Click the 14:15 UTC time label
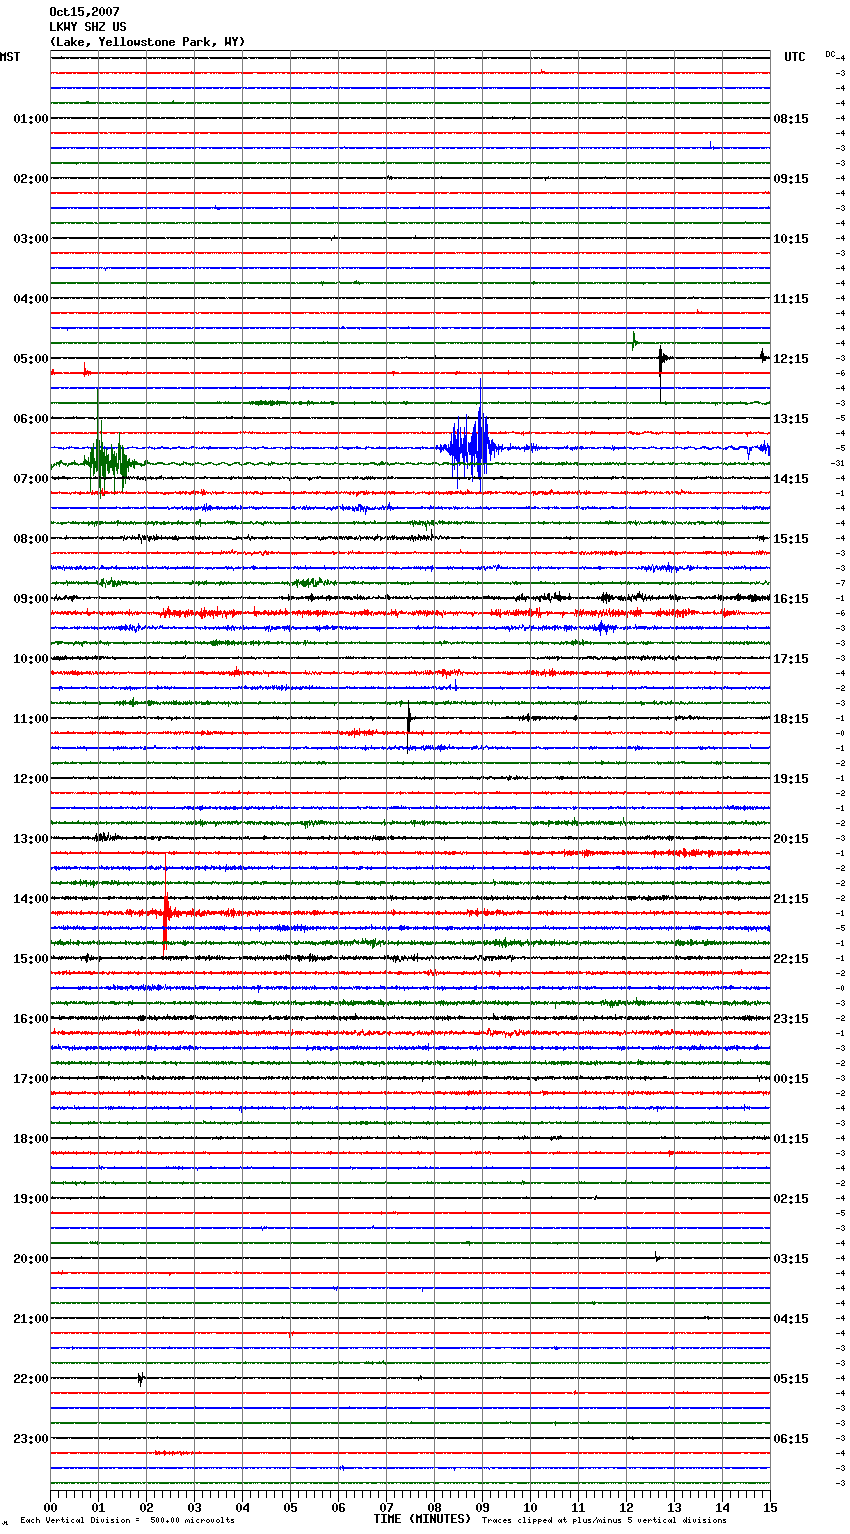 click(x=791, y=479)
